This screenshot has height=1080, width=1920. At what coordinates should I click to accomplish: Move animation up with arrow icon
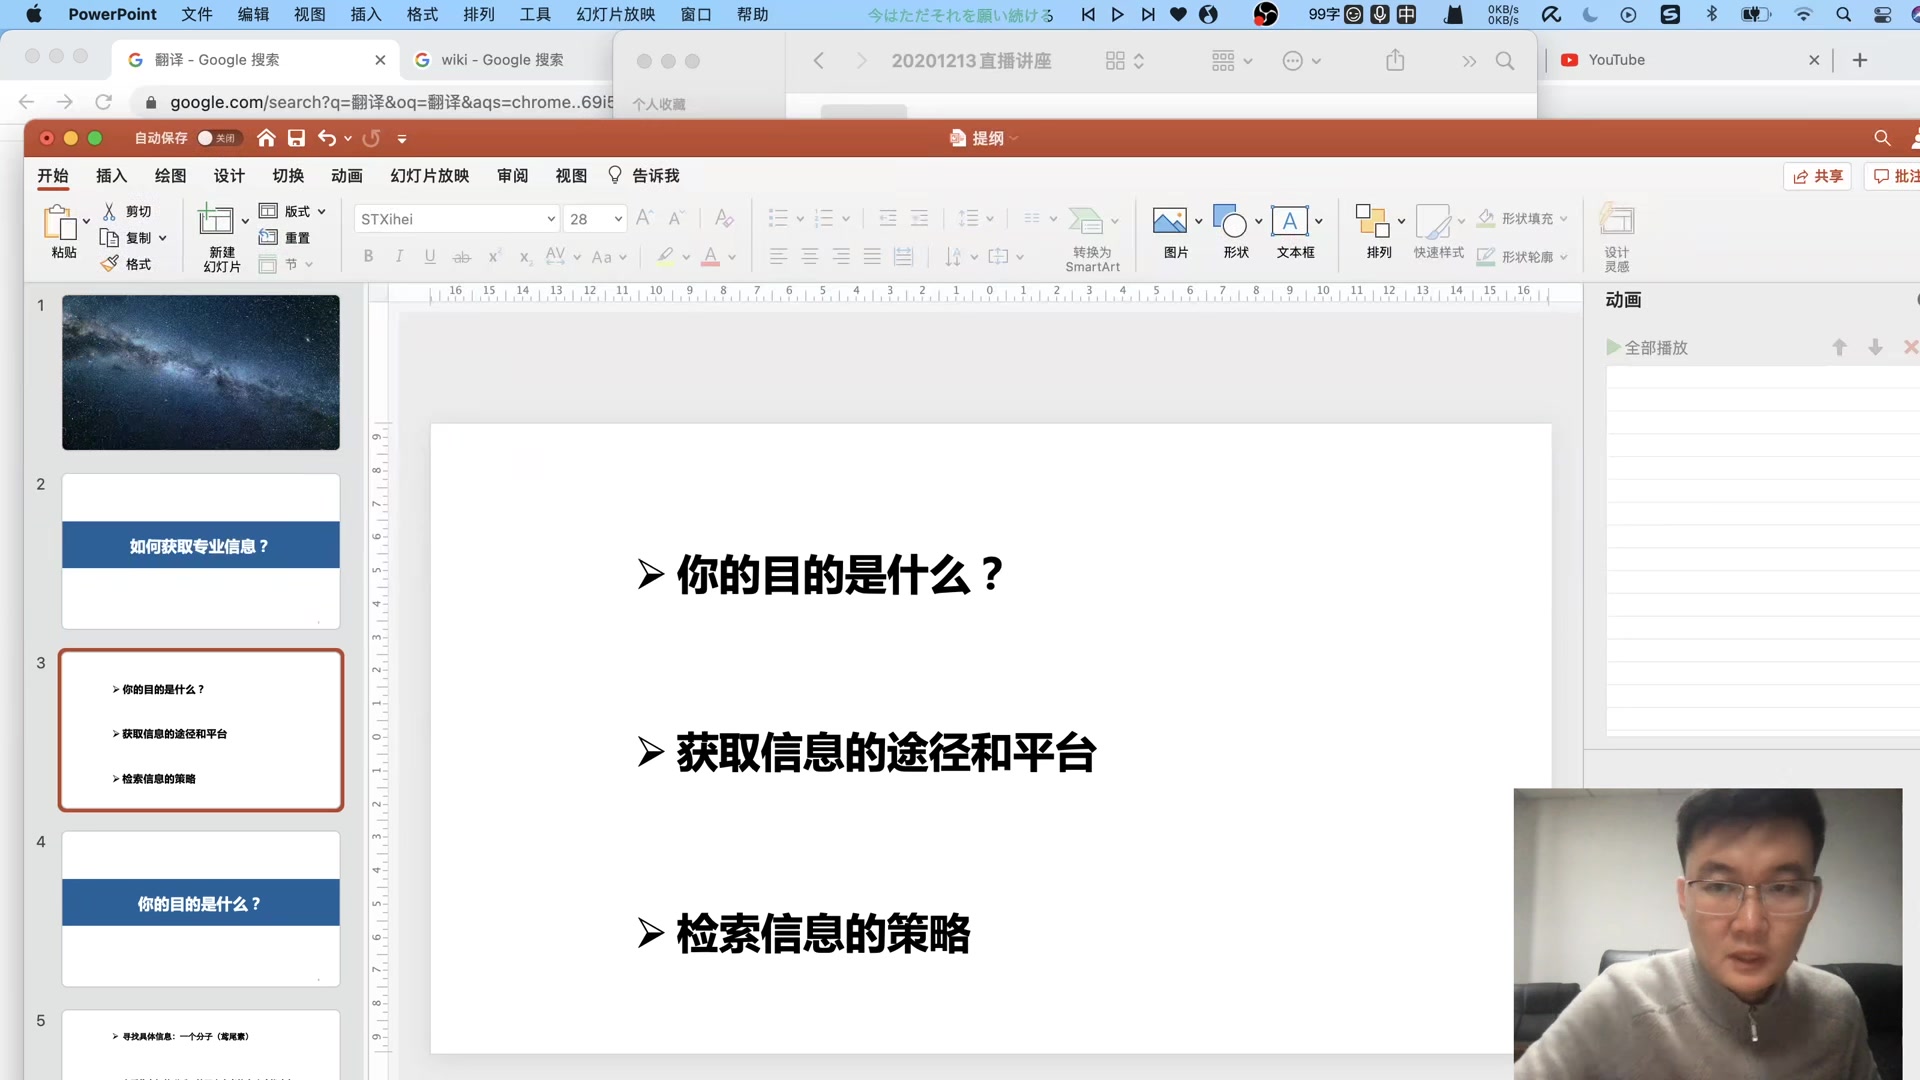[x=1839, y=347]
